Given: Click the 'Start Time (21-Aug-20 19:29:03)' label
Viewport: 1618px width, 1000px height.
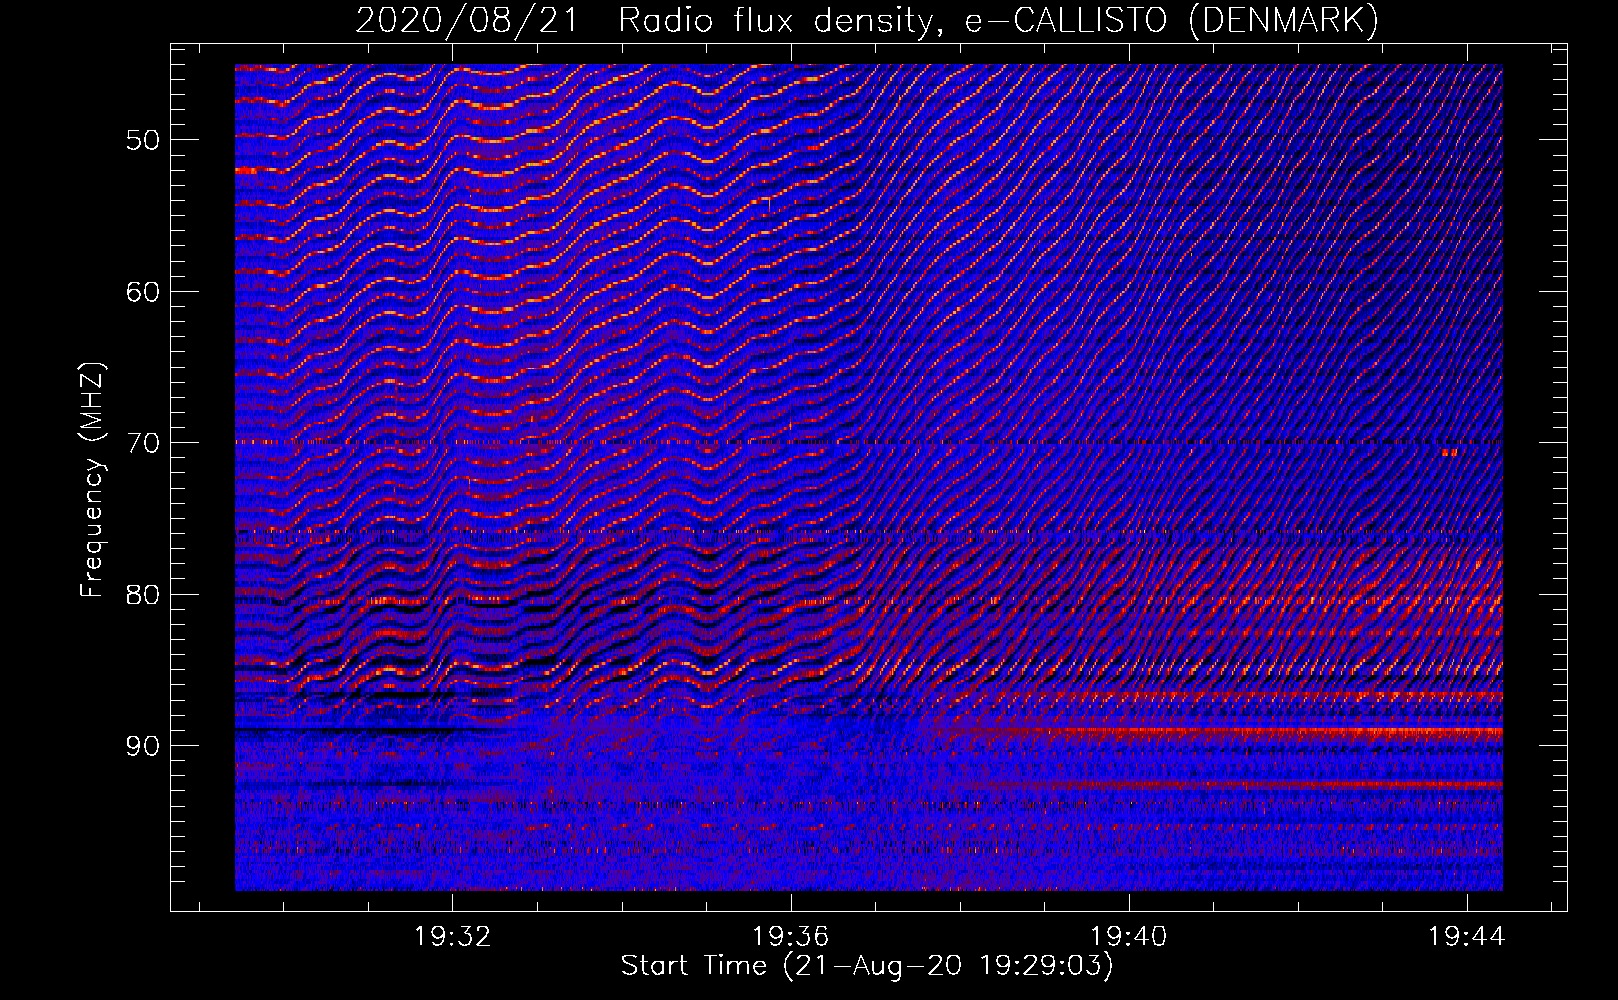Looking at the screenshot, I should [867, 966].
